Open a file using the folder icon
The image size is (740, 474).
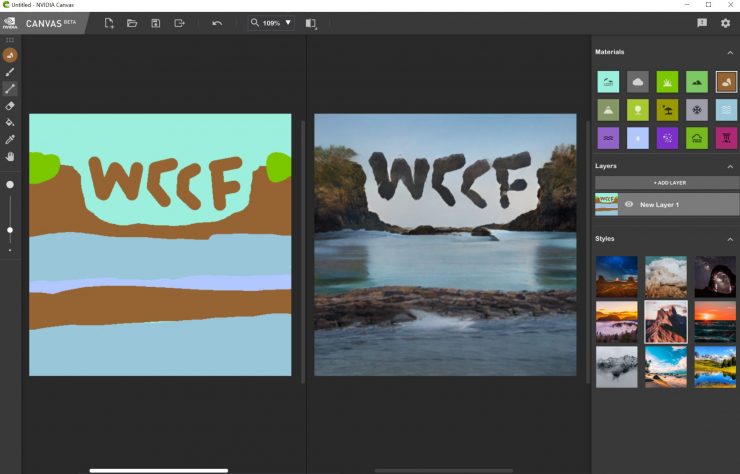[132, 23]
